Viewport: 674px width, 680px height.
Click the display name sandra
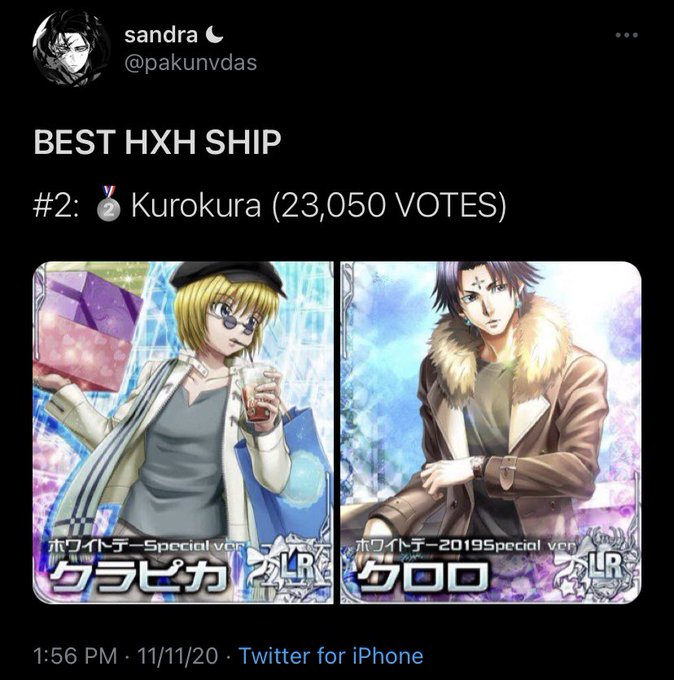point(161,35)
